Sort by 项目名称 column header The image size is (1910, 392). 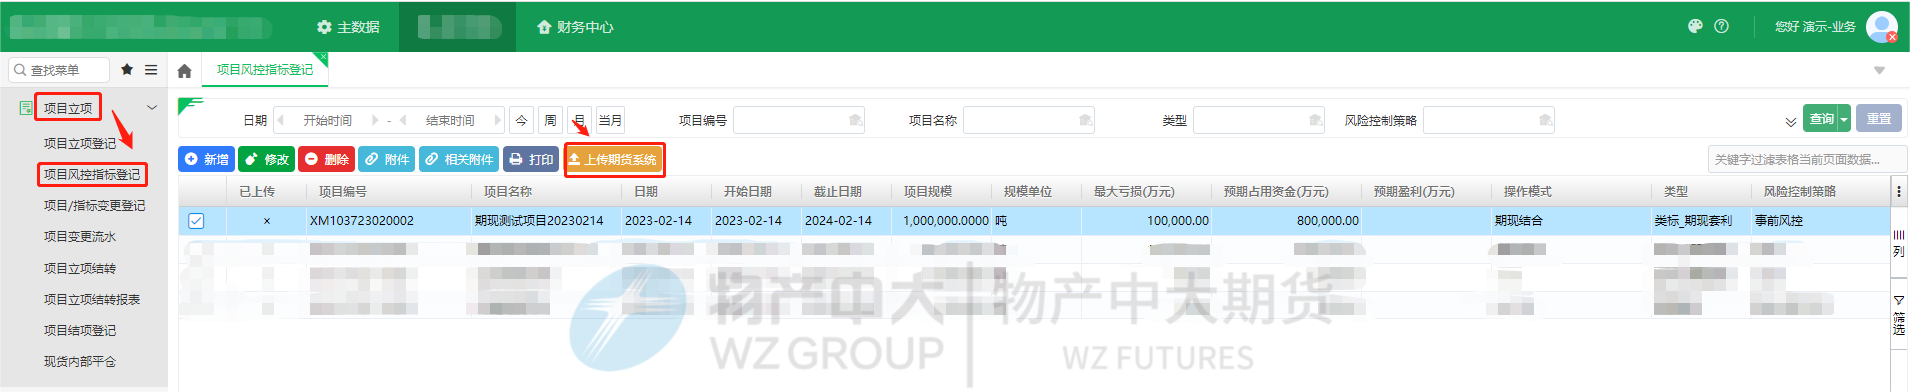pyautogui.click(x=508, y=191)
